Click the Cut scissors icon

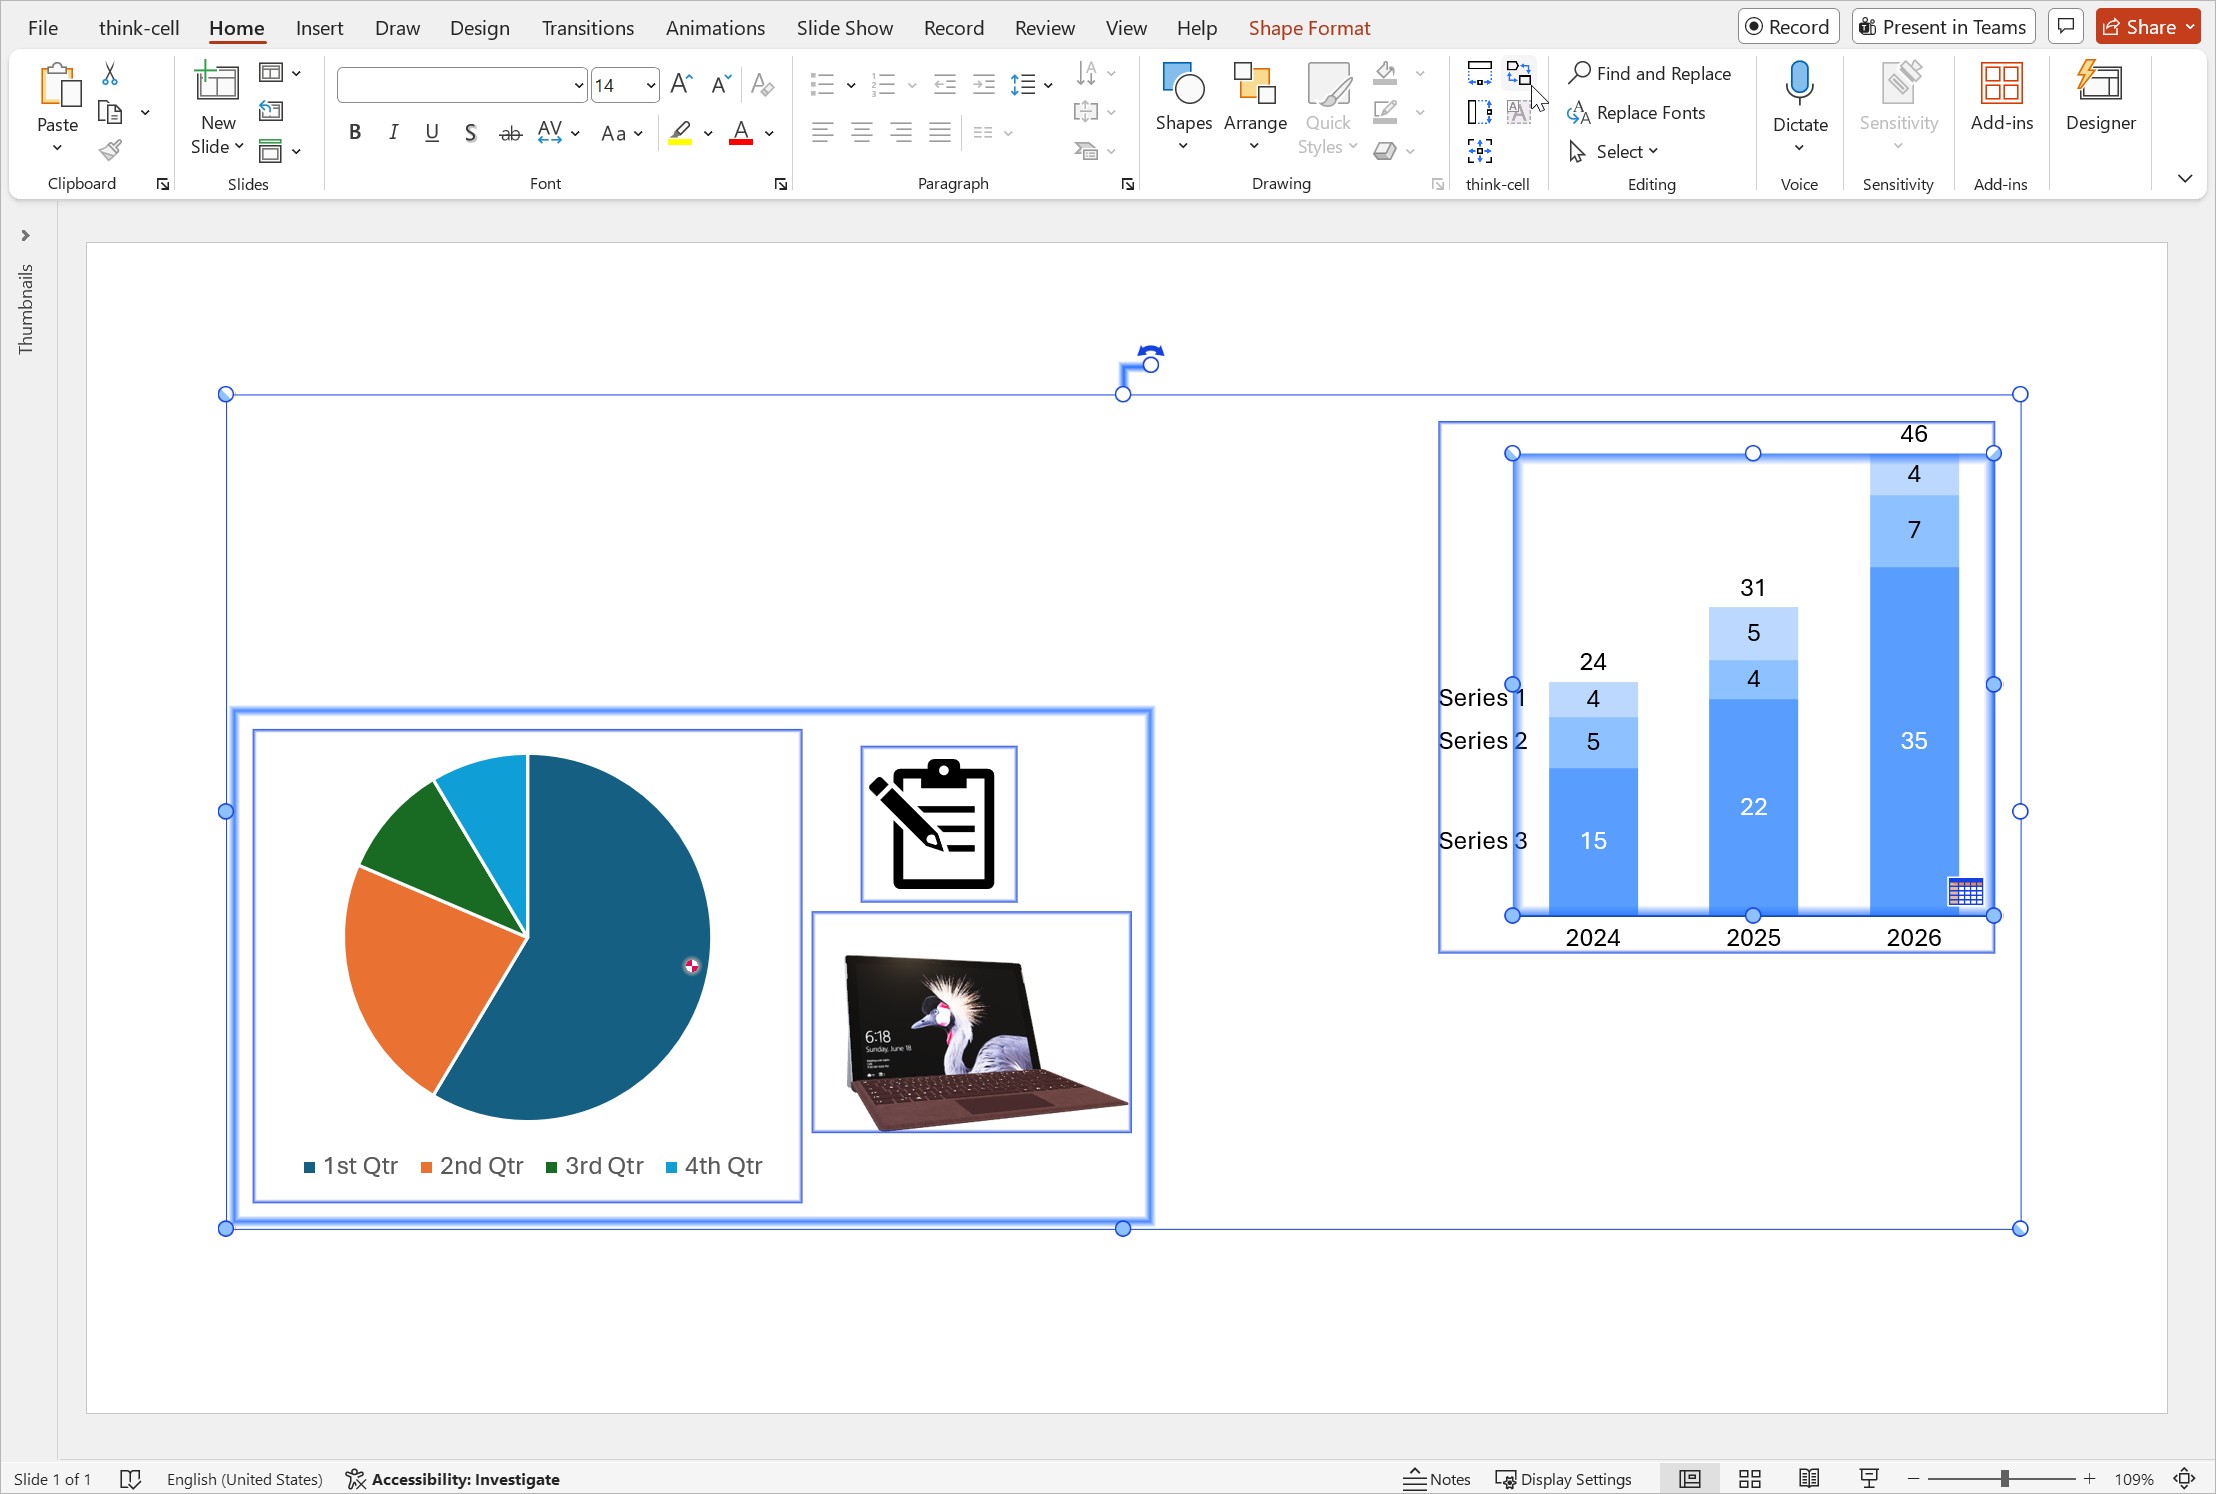click(x=110, y=74)
